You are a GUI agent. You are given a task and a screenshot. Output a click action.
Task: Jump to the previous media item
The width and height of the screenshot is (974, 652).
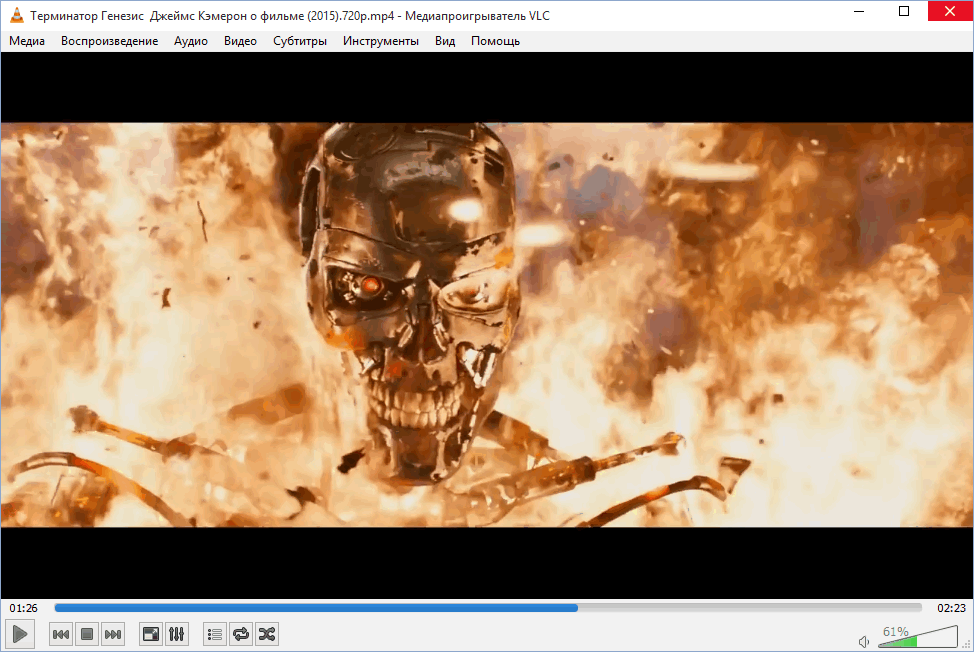(x=61, y=634)
